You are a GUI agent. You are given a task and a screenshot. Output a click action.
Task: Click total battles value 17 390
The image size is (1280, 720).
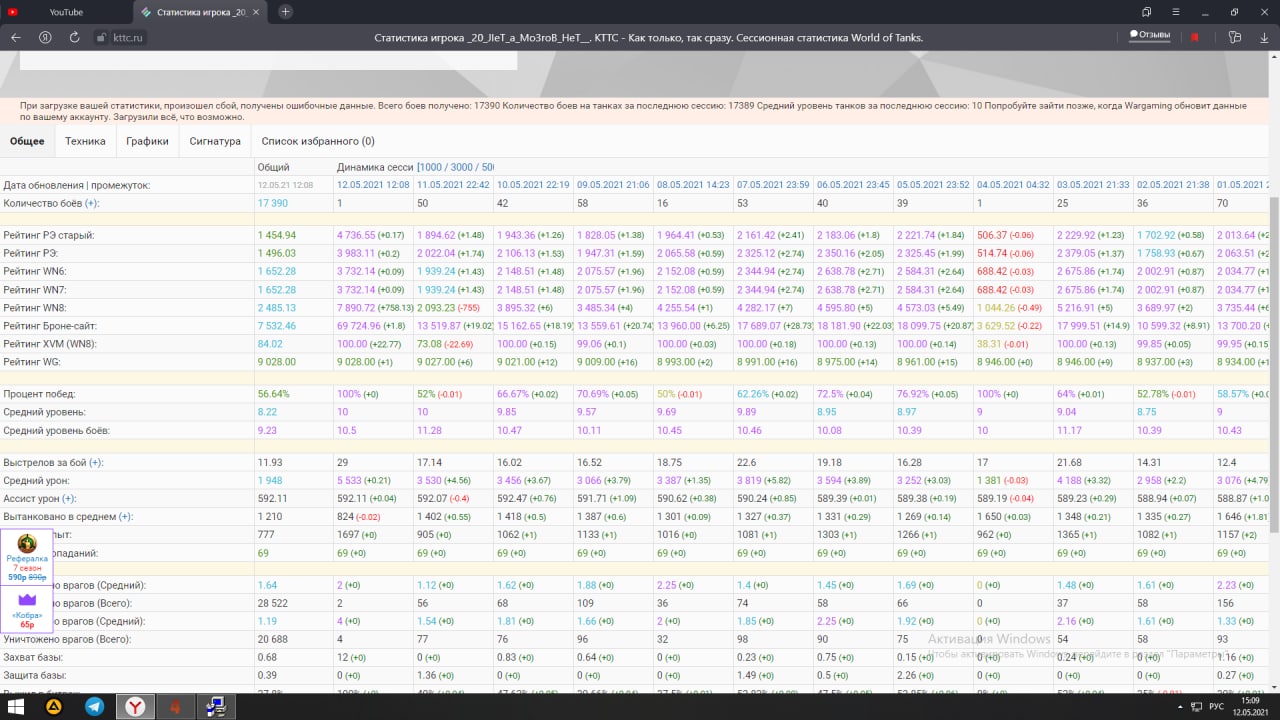(x=273, y=203)
